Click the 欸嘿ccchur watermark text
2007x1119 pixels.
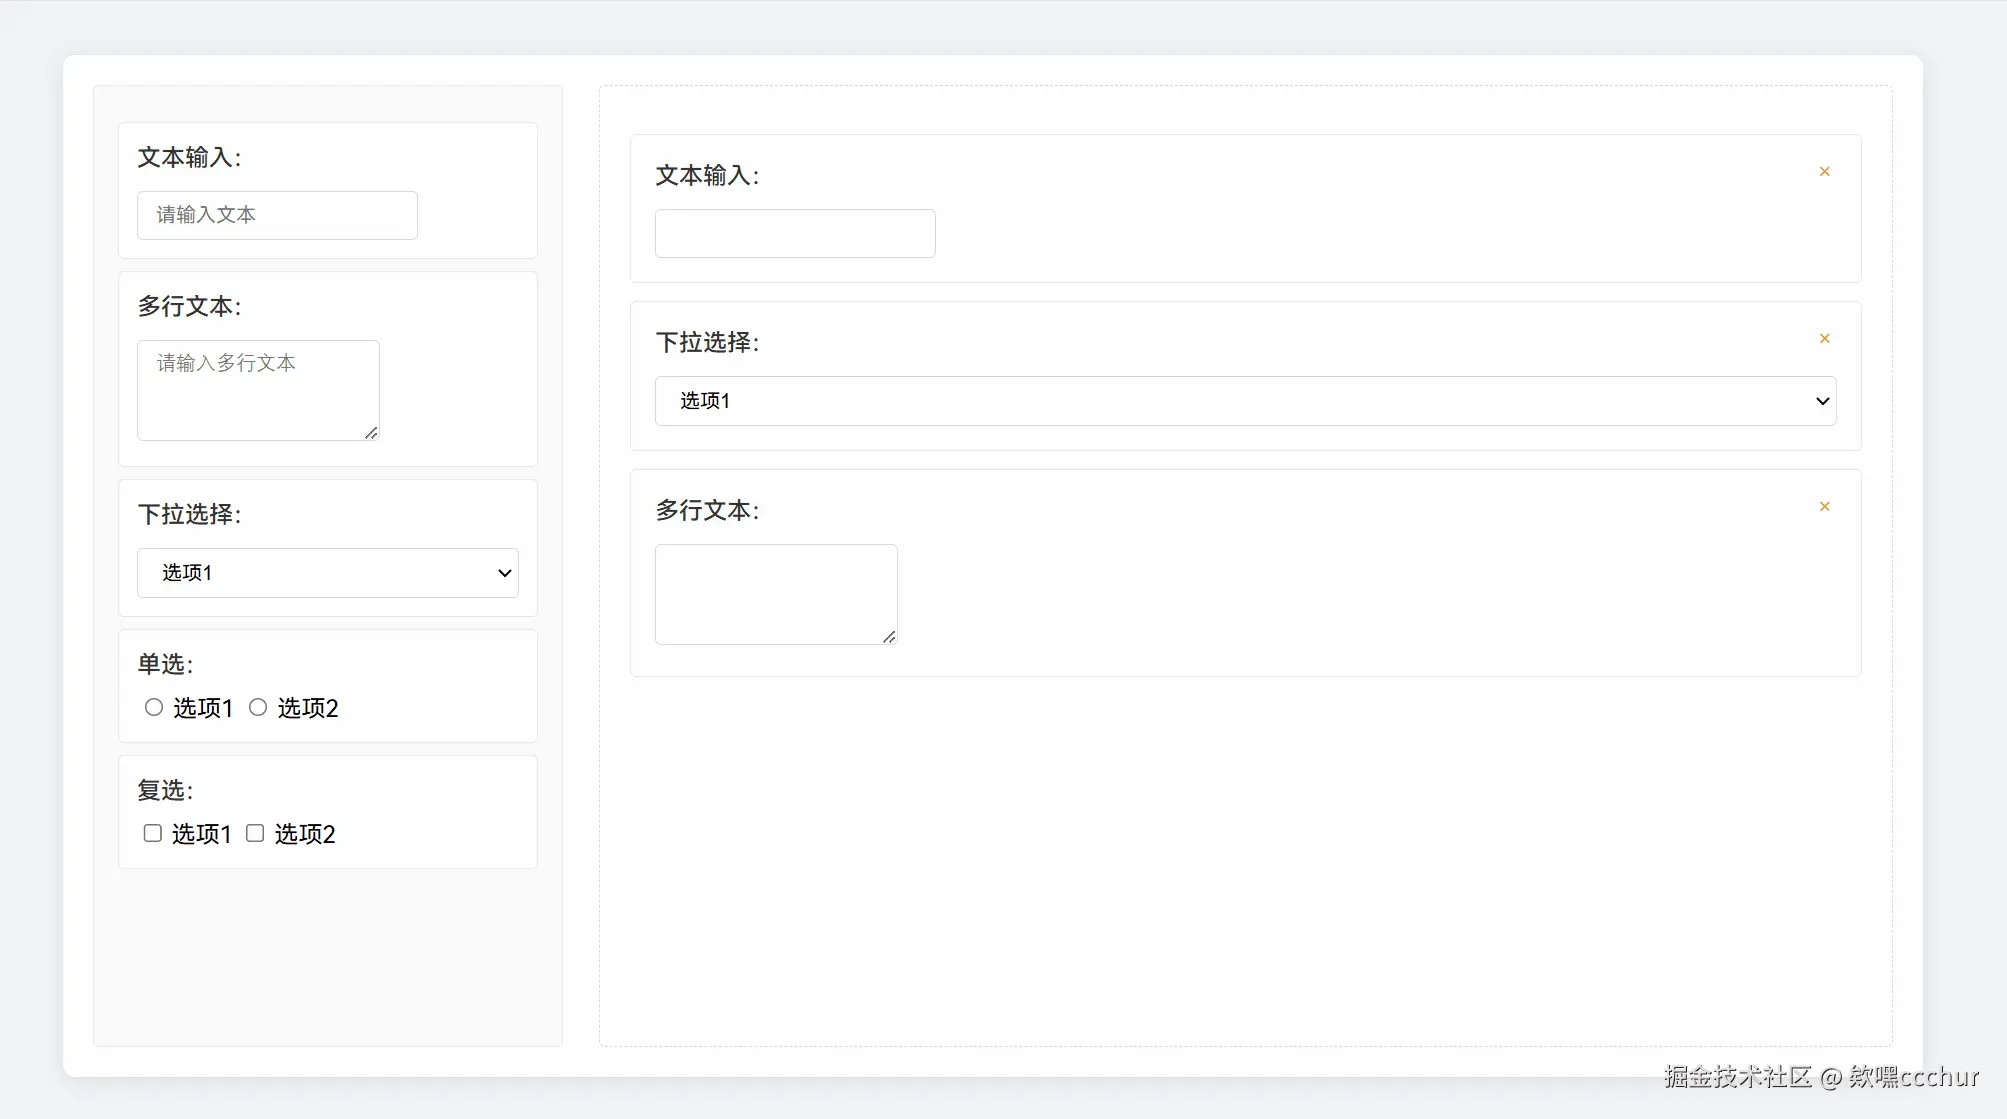(x=1912, y=1077)
